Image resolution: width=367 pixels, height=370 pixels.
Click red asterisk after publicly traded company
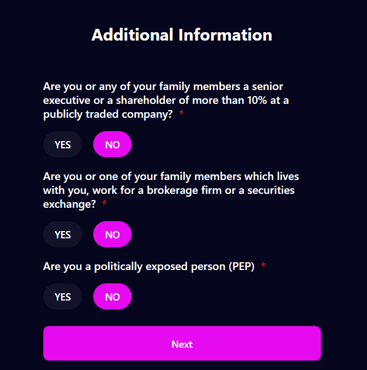pyautogui.click(x=181, y=113)
